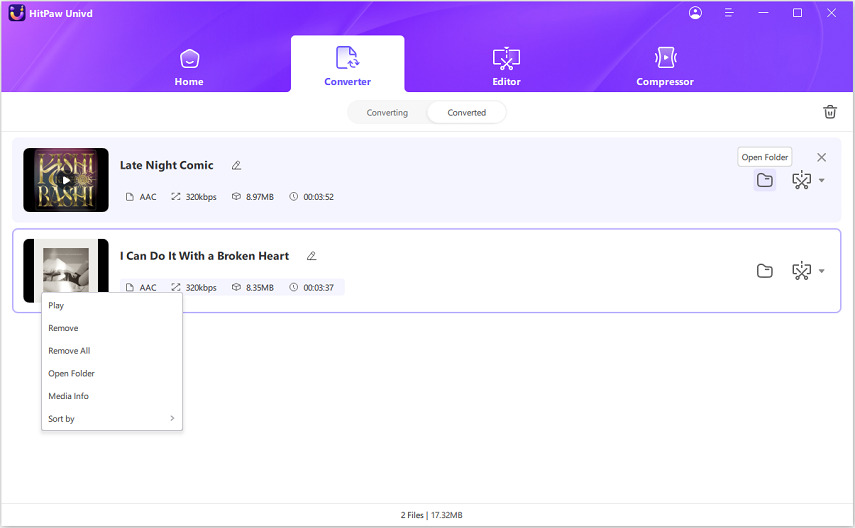Click the HitPaw Univd logo icon
This screenshot has height=528, width=855.
[x=17, y=13]
